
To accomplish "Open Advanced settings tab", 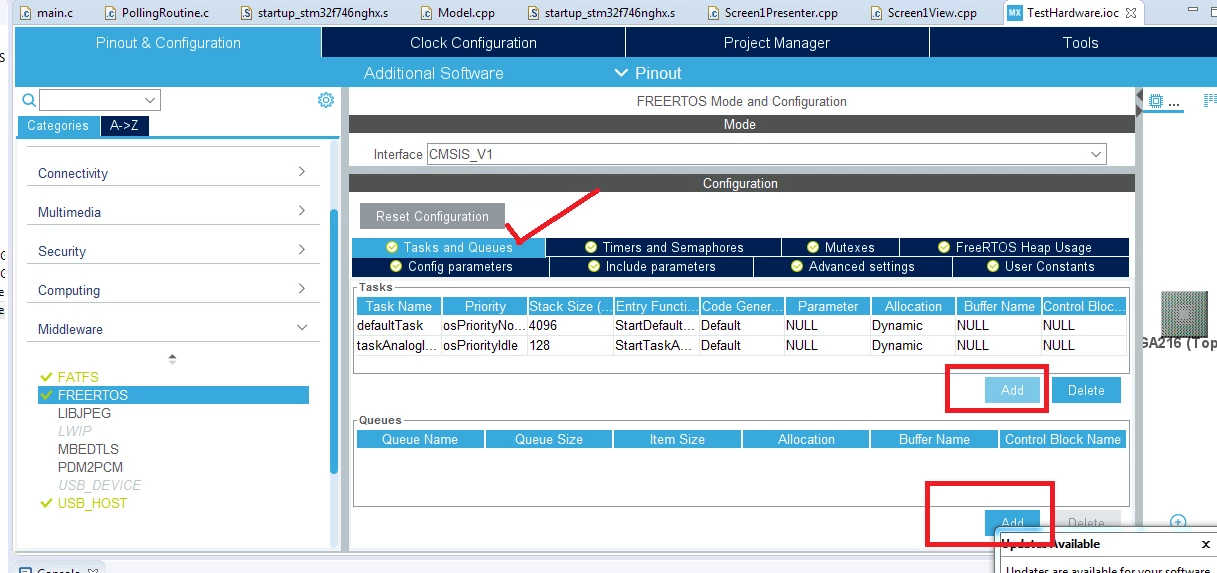I will [x=852, y=267].
